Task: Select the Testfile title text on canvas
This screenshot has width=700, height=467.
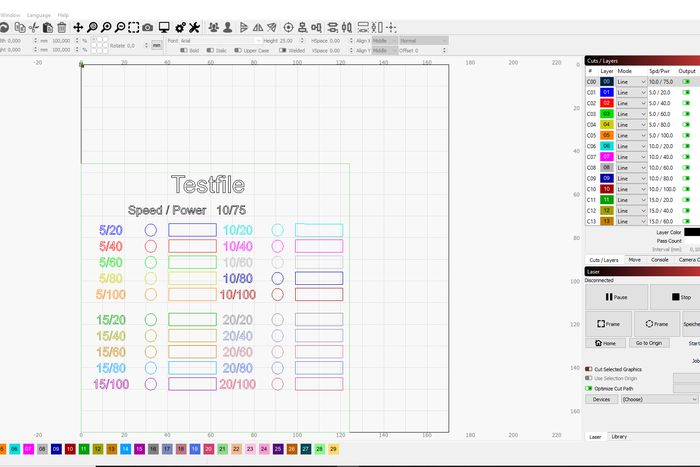Action: (207, 184)
